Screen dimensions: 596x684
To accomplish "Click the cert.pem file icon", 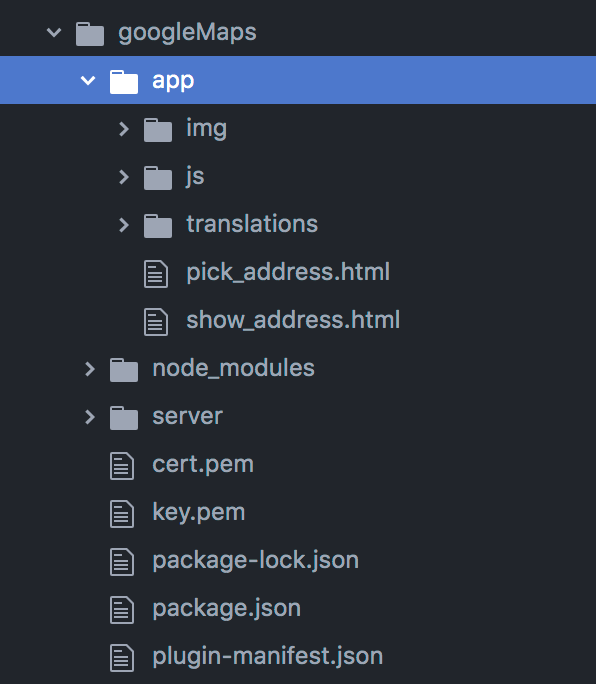I will point(122,466).
